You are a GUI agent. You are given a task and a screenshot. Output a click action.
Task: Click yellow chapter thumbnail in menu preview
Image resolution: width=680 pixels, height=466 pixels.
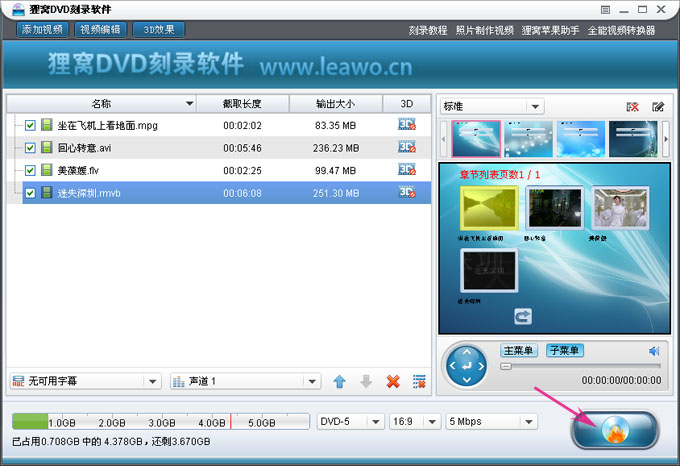pos(489,208)
